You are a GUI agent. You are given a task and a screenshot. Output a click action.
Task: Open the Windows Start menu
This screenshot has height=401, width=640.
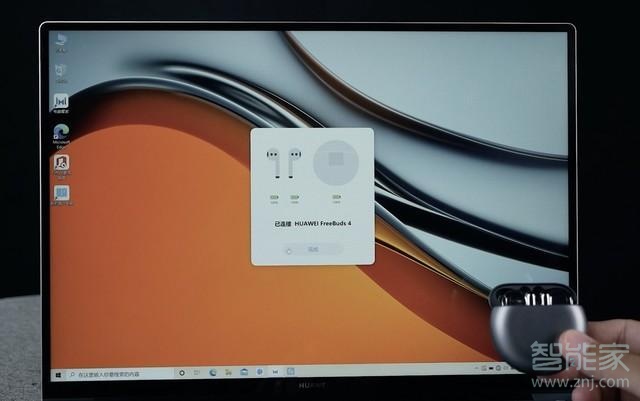click(x=60, y=373)
